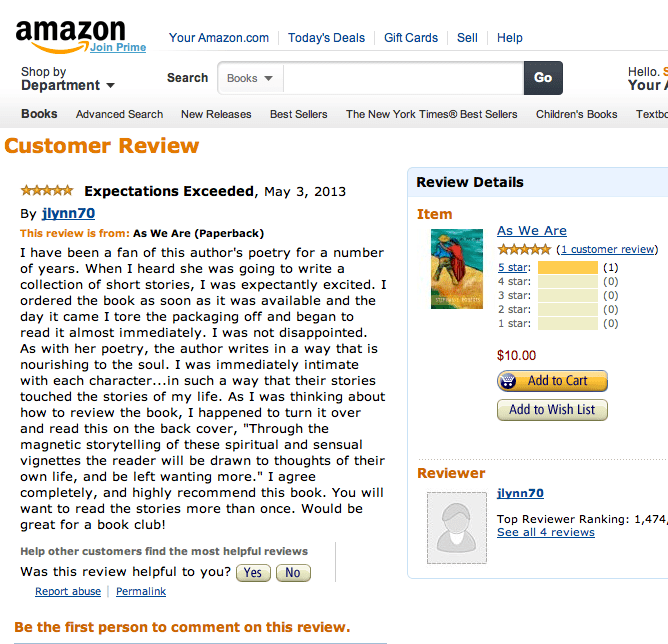Screen dimensions: 668x644
Task: Click the review's five-star rating icon
Action: pyautogui.click(x=47, y=190)
